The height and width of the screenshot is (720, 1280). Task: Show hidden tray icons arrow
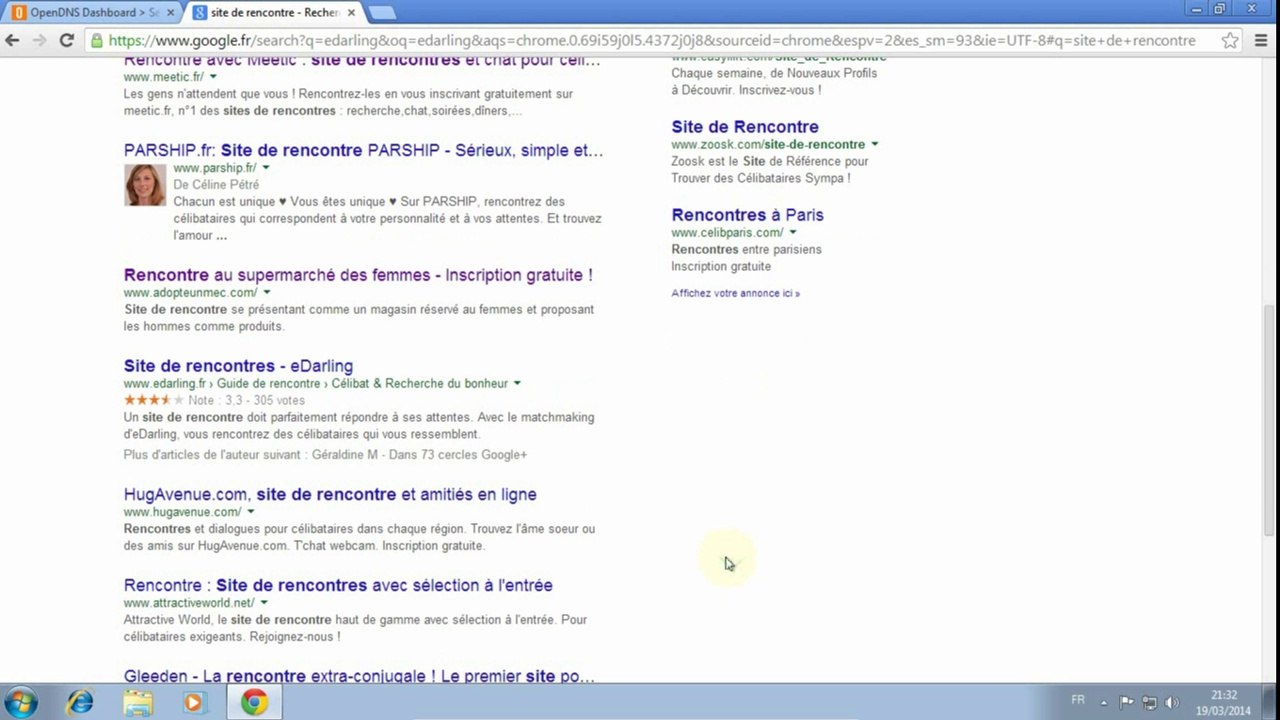1104,703
